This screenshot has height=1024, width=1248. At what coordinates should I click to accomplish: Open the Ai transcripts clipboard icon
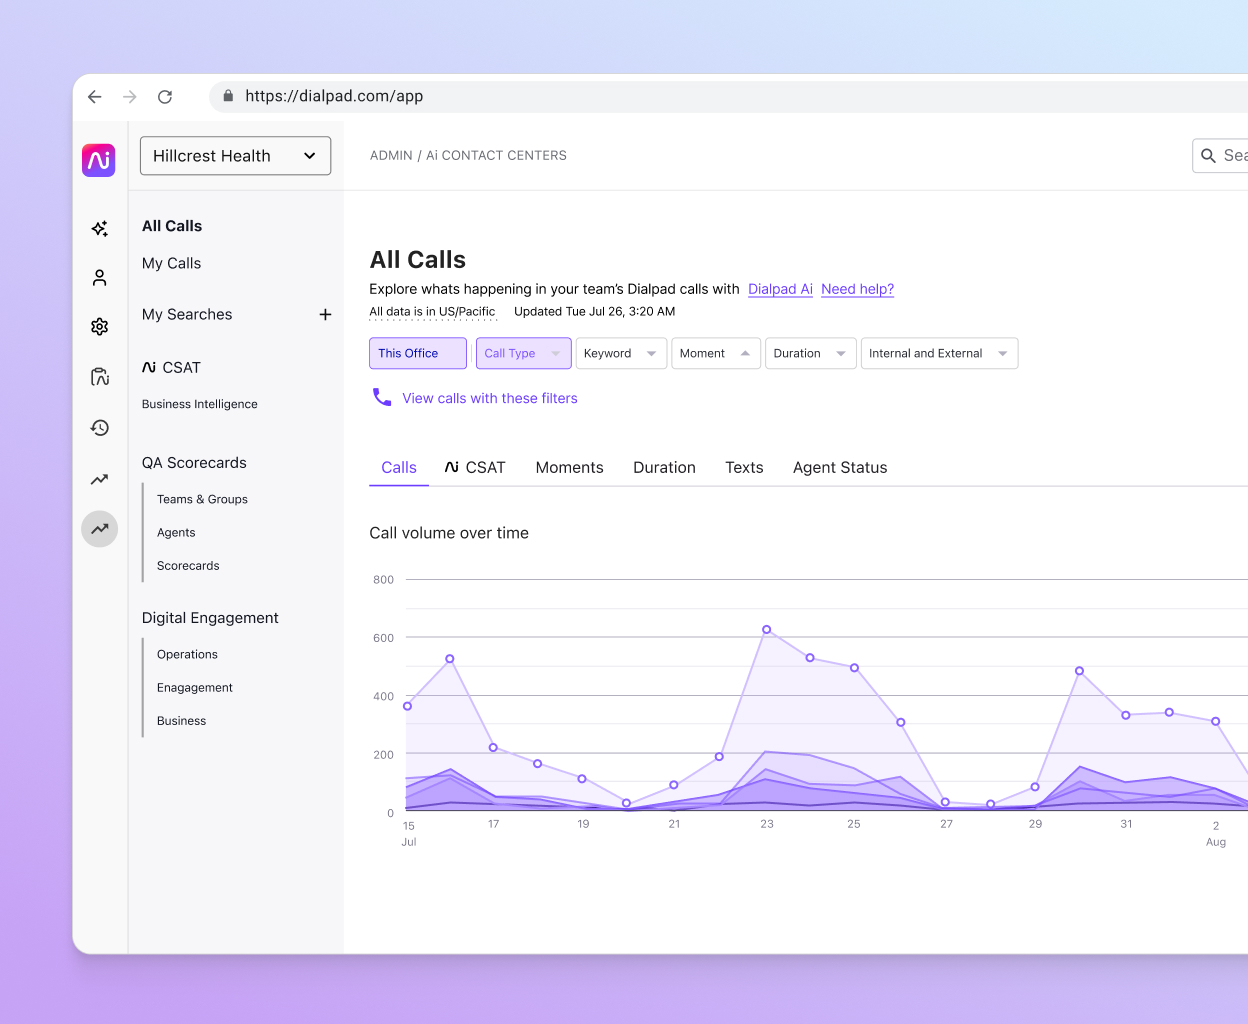(x=99, y=377)
